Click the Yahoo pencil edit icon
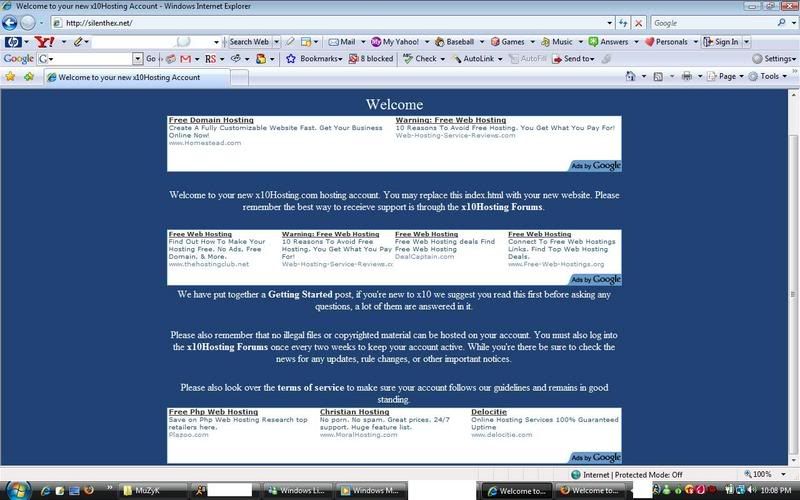The image size is (800, 500). tap(78, 42)
